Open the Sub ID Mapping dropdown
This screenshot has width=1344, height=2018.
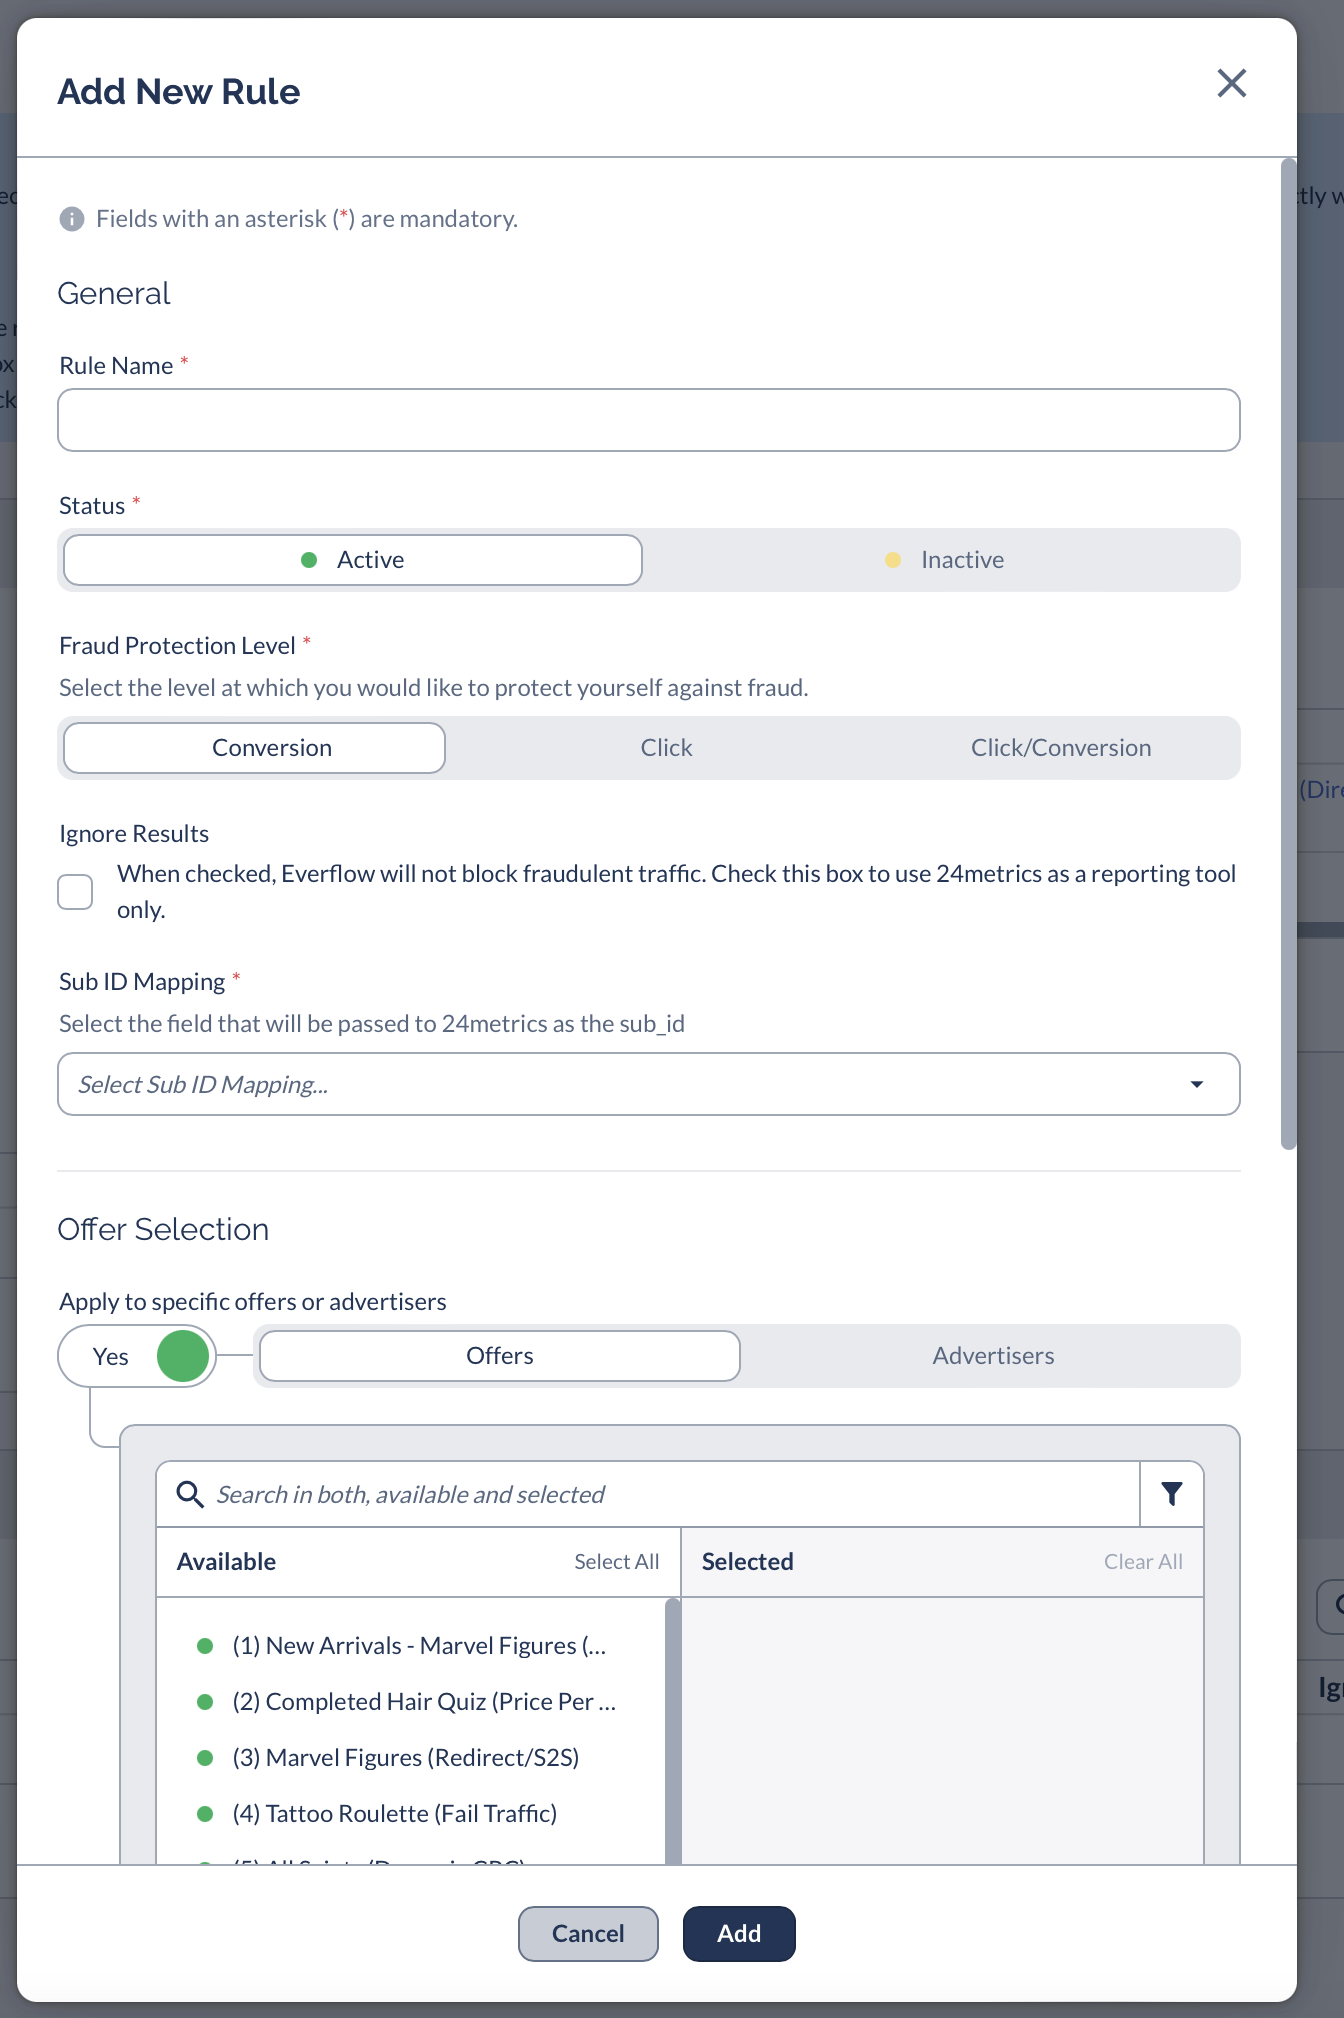[649, 1084]
